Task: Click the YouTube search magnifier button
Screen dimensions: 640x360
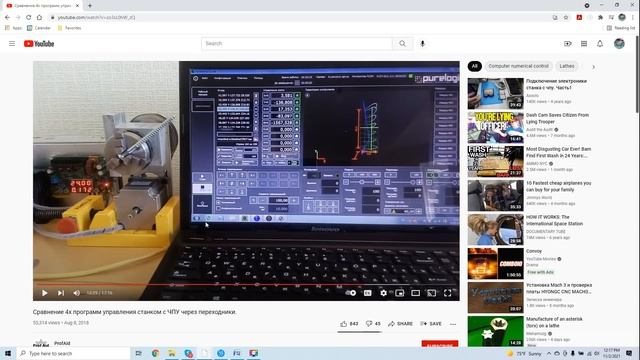Action: click(402, 44)
